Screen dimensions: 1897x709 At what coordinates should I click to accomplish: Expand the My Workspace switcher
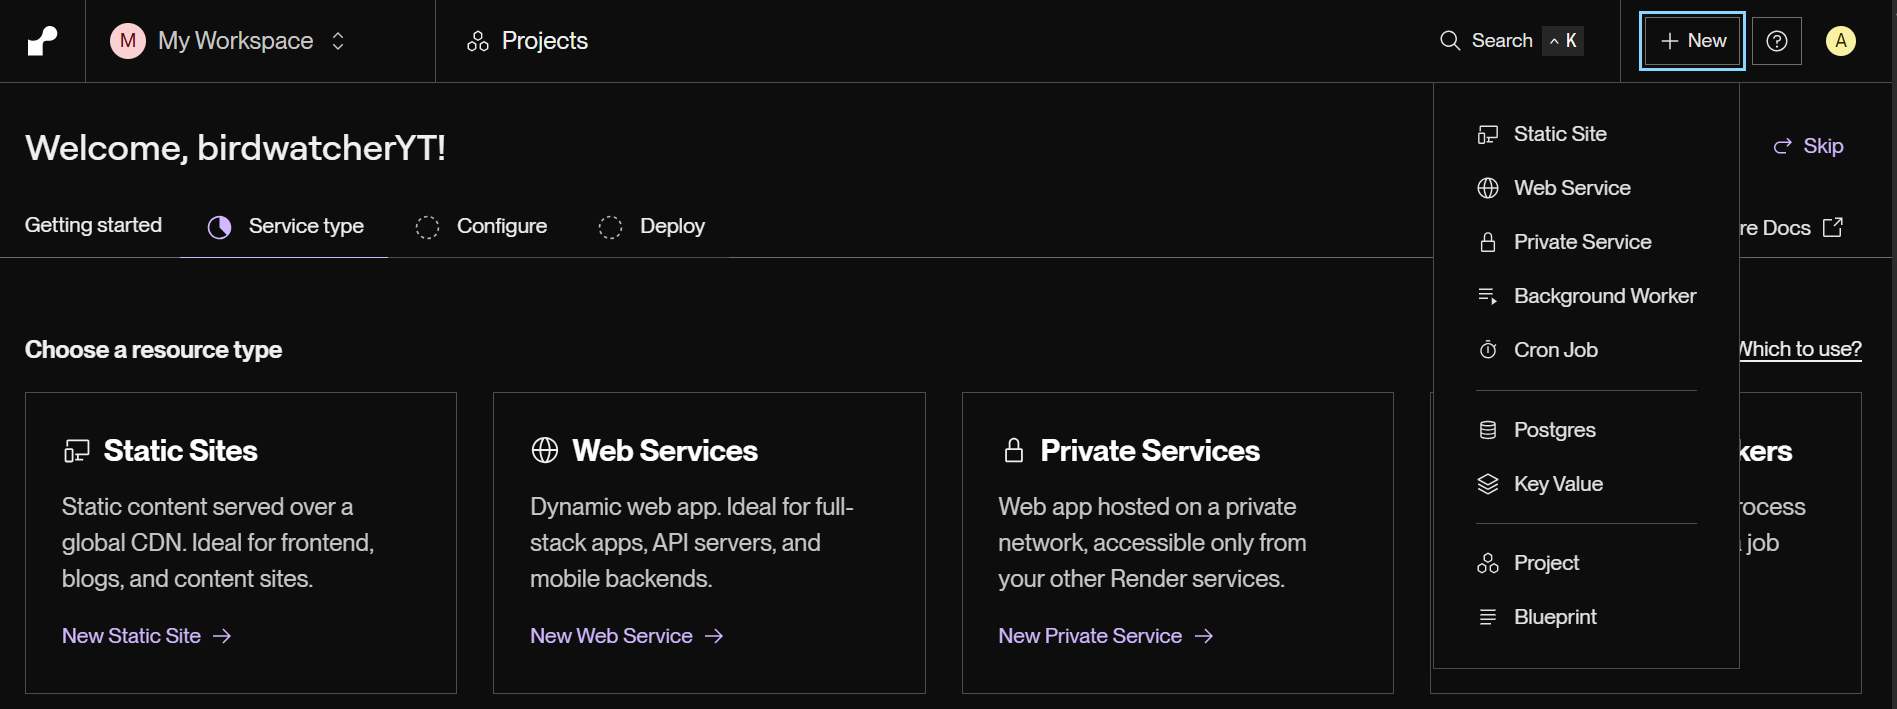tap(228, 41)
